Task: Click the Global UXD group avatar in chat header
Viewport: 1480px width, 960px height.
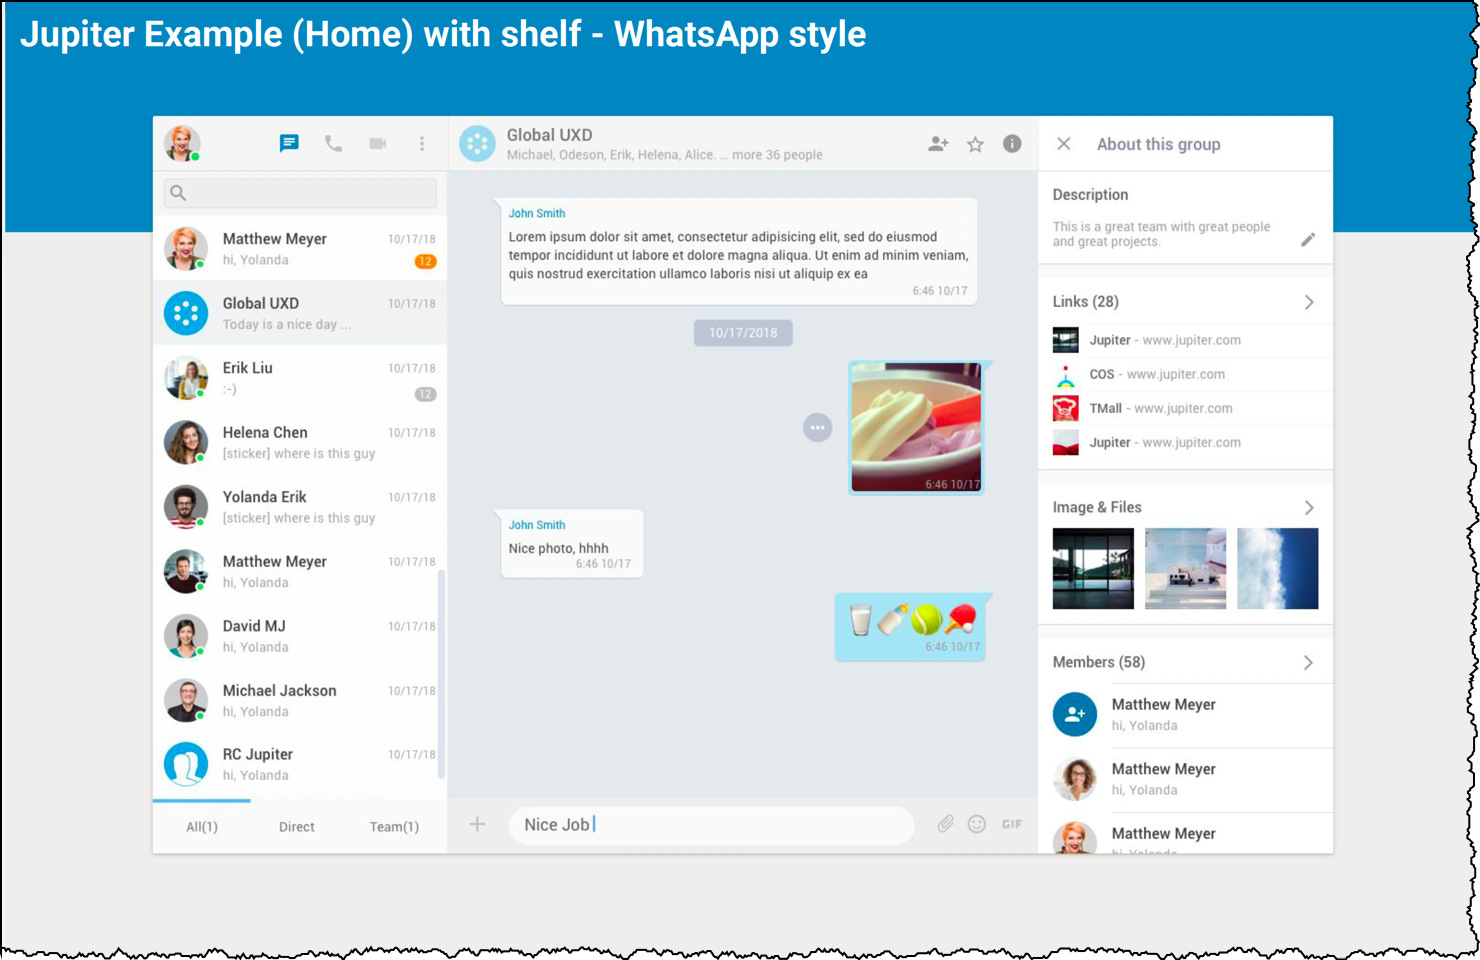Action: coord(477,144)
